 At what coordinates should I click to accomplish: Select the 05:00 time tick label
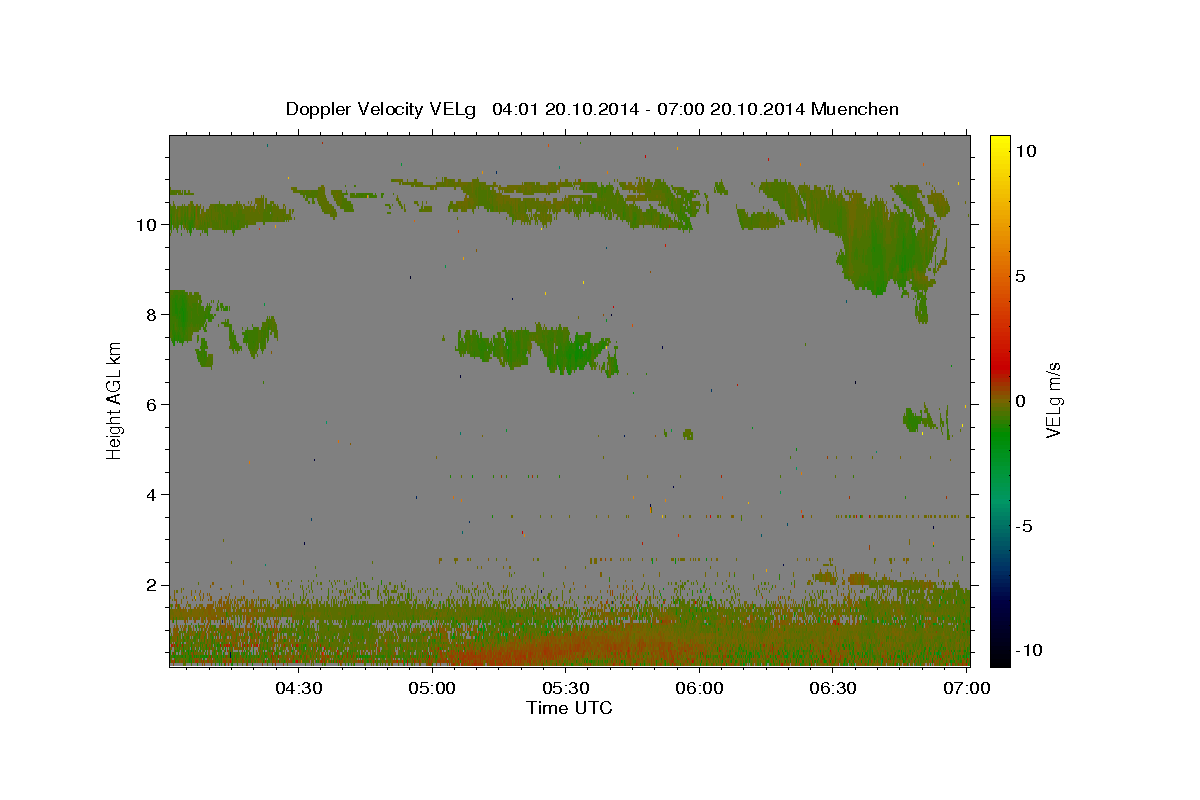[x=432, y=688]
